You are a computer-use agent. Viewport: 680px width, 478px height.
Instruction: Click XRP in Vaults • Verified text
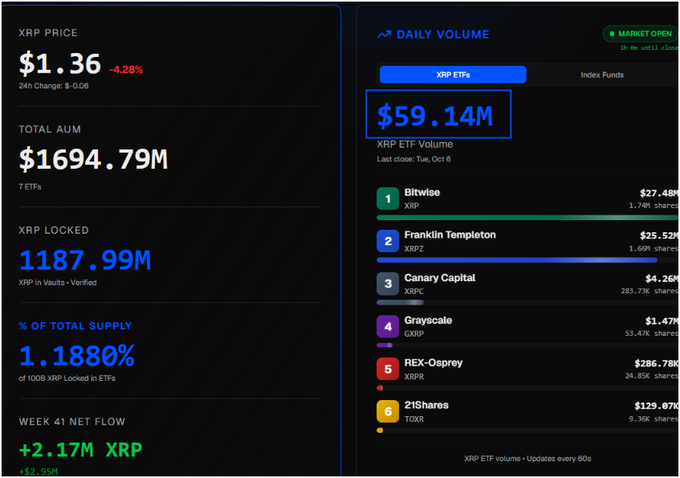[57, 282]
